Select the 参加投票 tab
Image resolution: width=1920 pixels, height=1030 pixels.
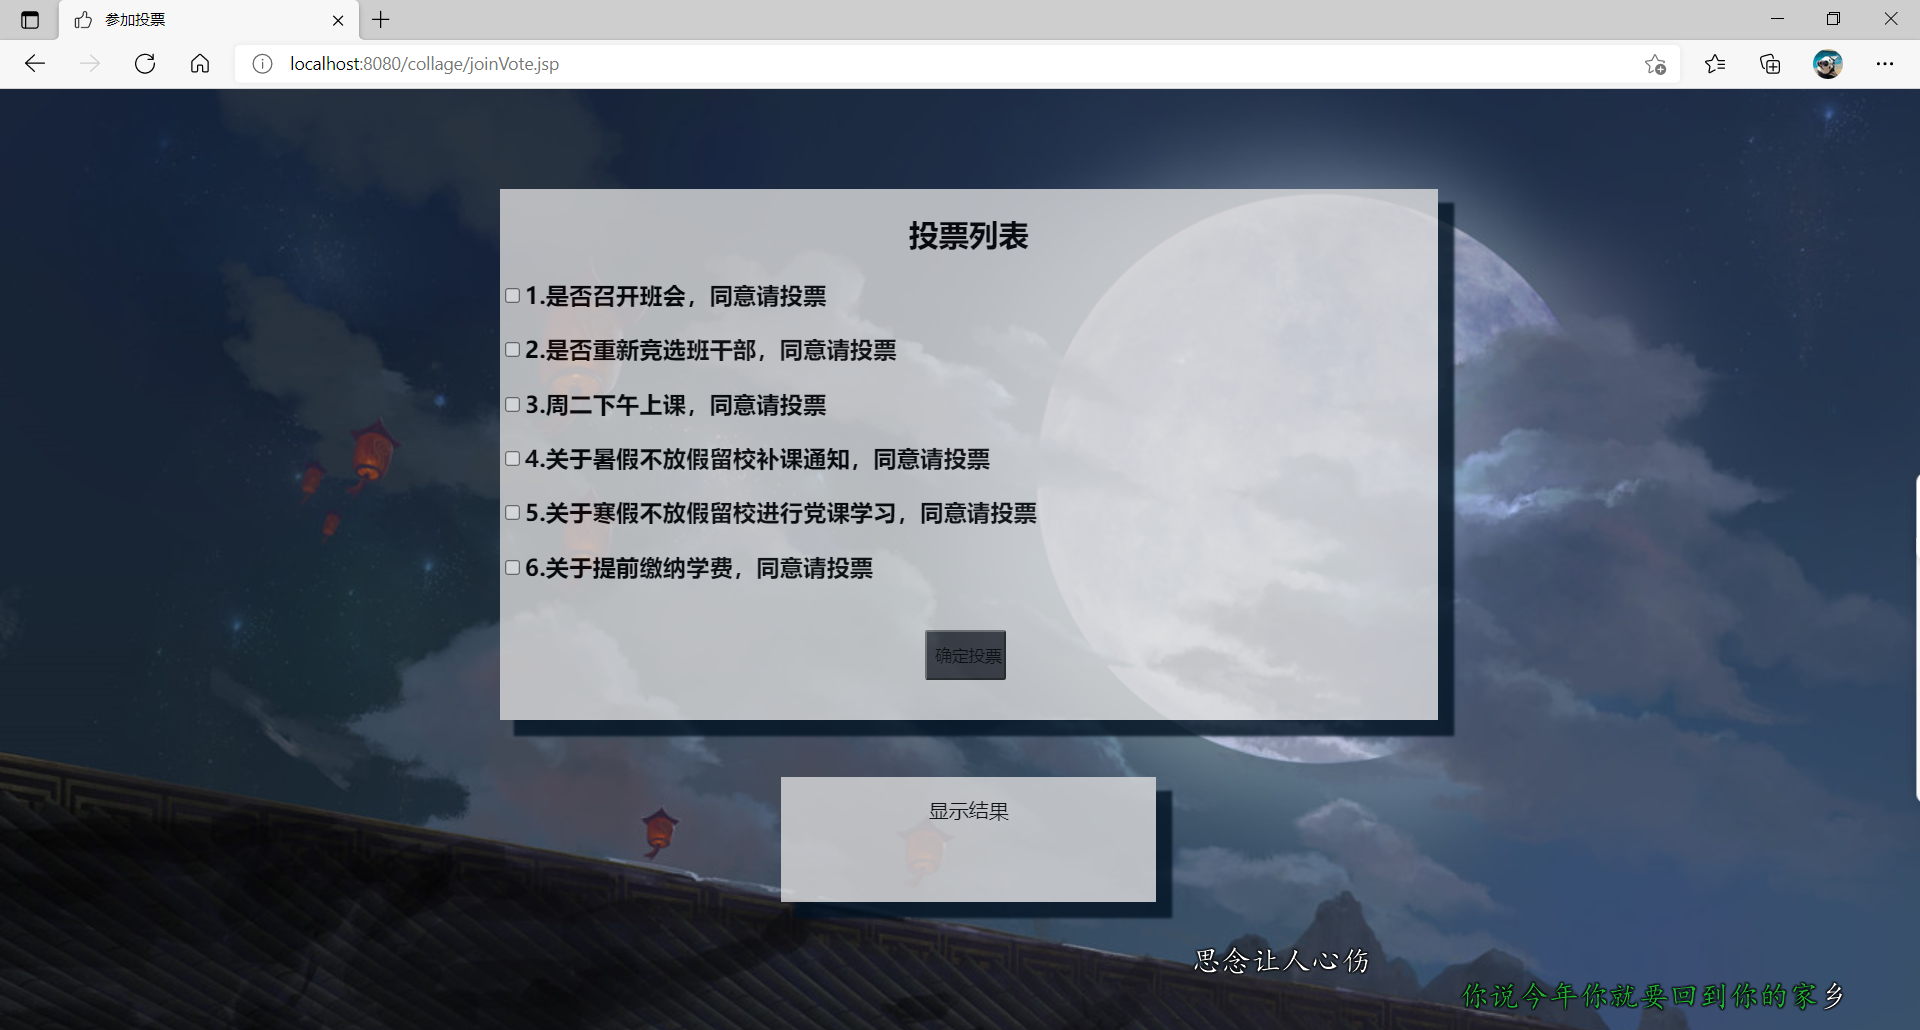[208, 20]
